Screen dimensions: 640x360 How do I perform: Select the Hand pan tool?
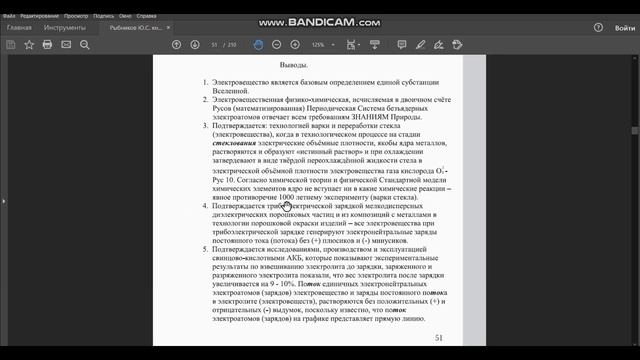click(x=258, y=45)
